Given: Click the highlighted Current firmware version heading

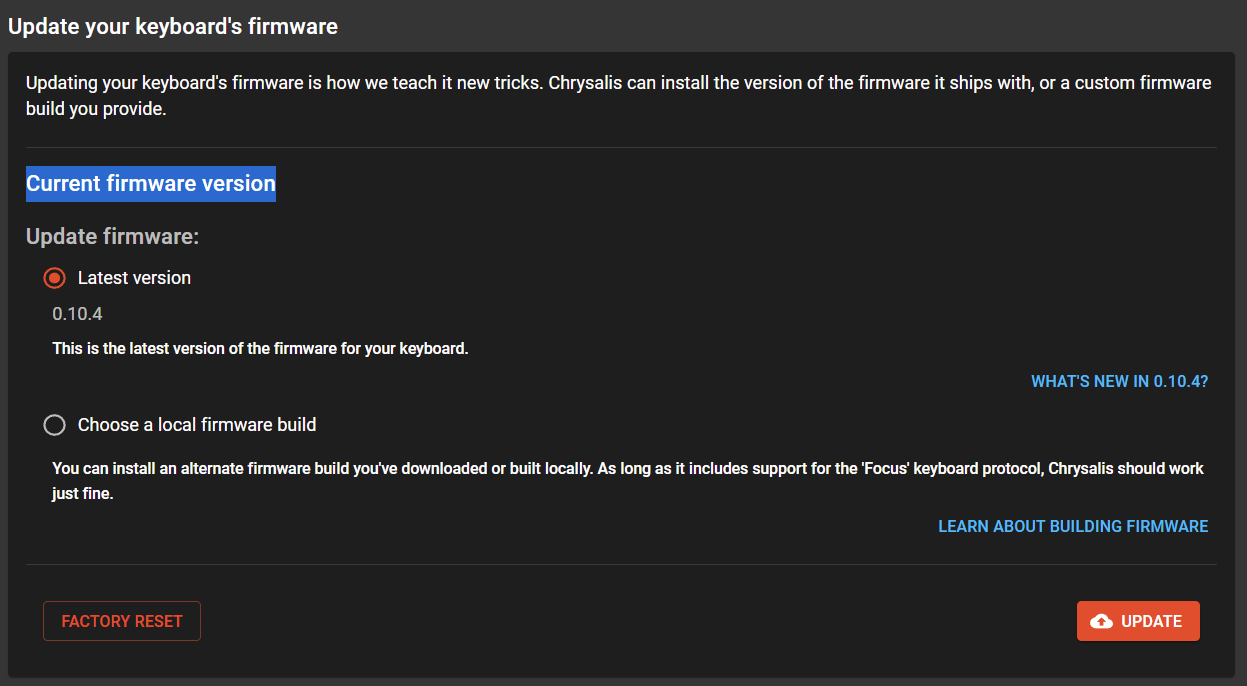Looking at the screenshot, I should (x=150, y=183).
